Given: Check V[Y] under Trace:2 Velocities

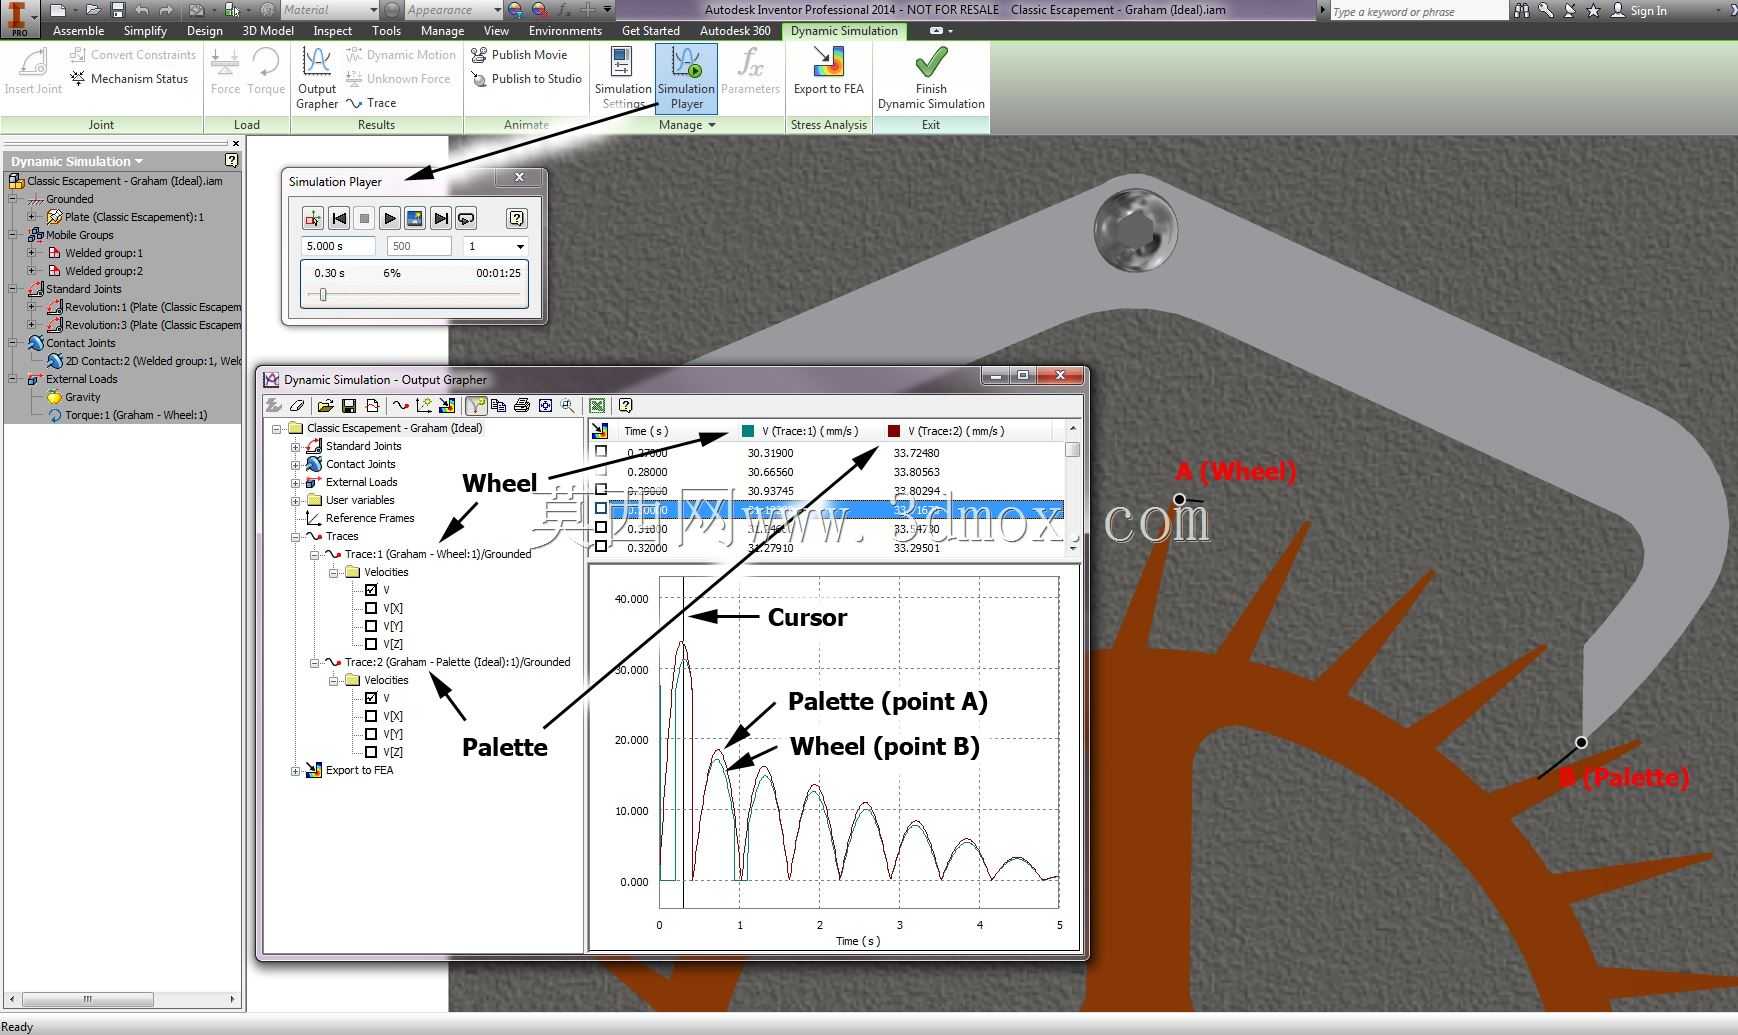Looking at the screenshot, I should point(371,734).
